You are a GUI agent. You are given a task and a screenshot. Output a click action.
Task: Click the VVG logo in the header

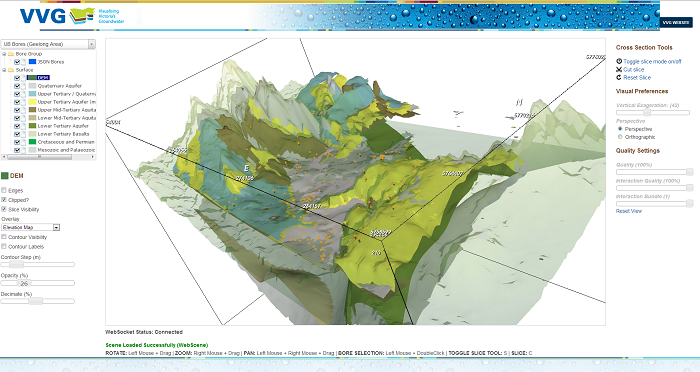click(71, 16)
